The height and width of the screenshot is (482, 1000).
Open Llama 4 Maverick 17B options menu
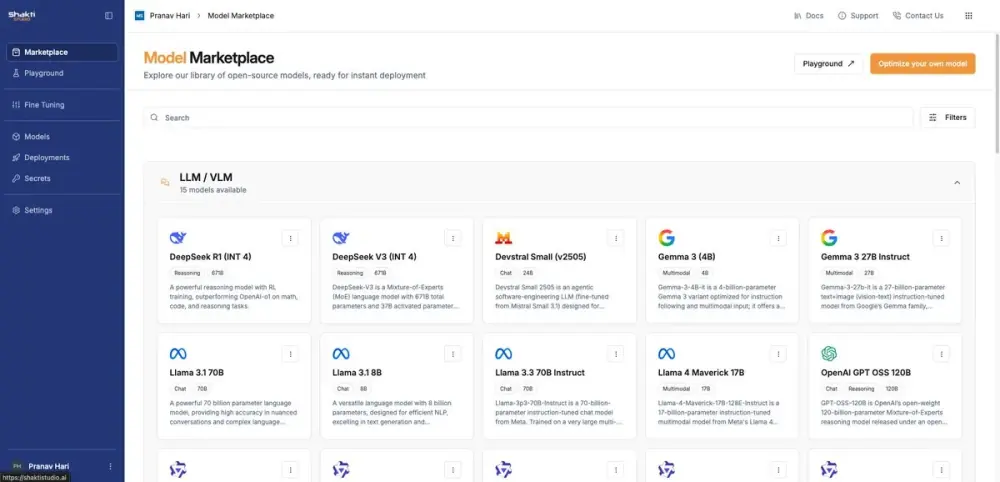tap(778, 354)
